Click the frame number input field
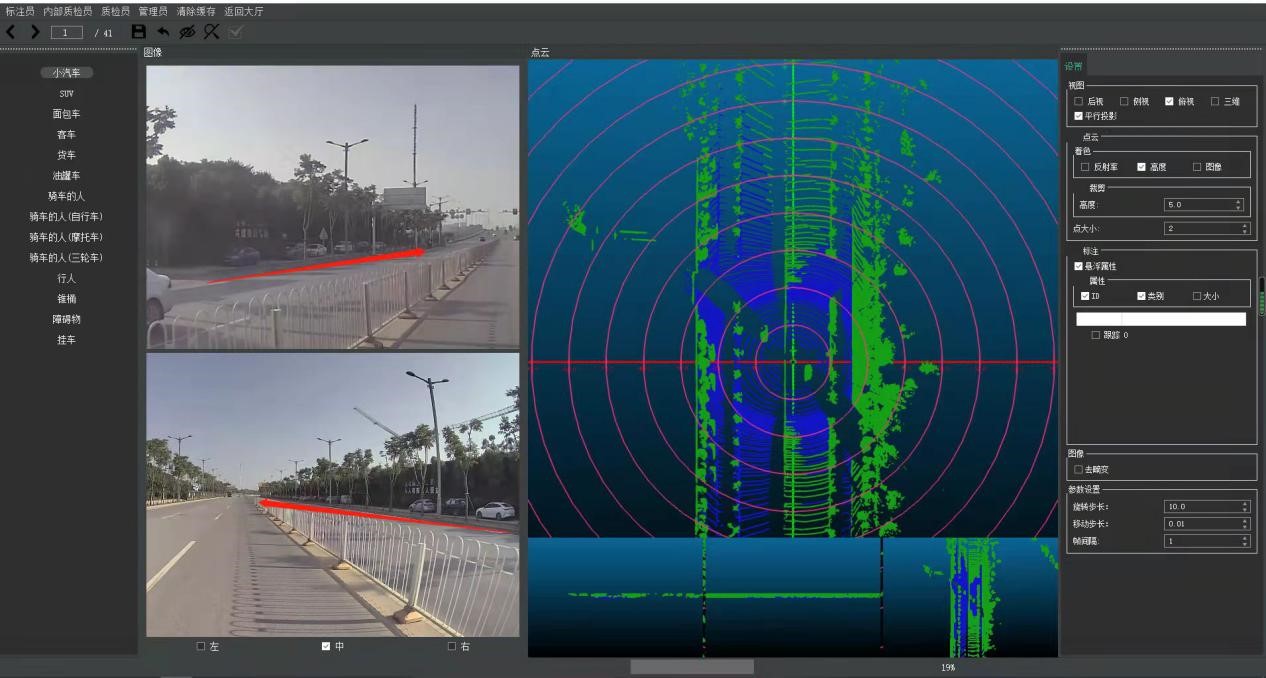This screenshot has width=1266, height=678. pos(67,33)
